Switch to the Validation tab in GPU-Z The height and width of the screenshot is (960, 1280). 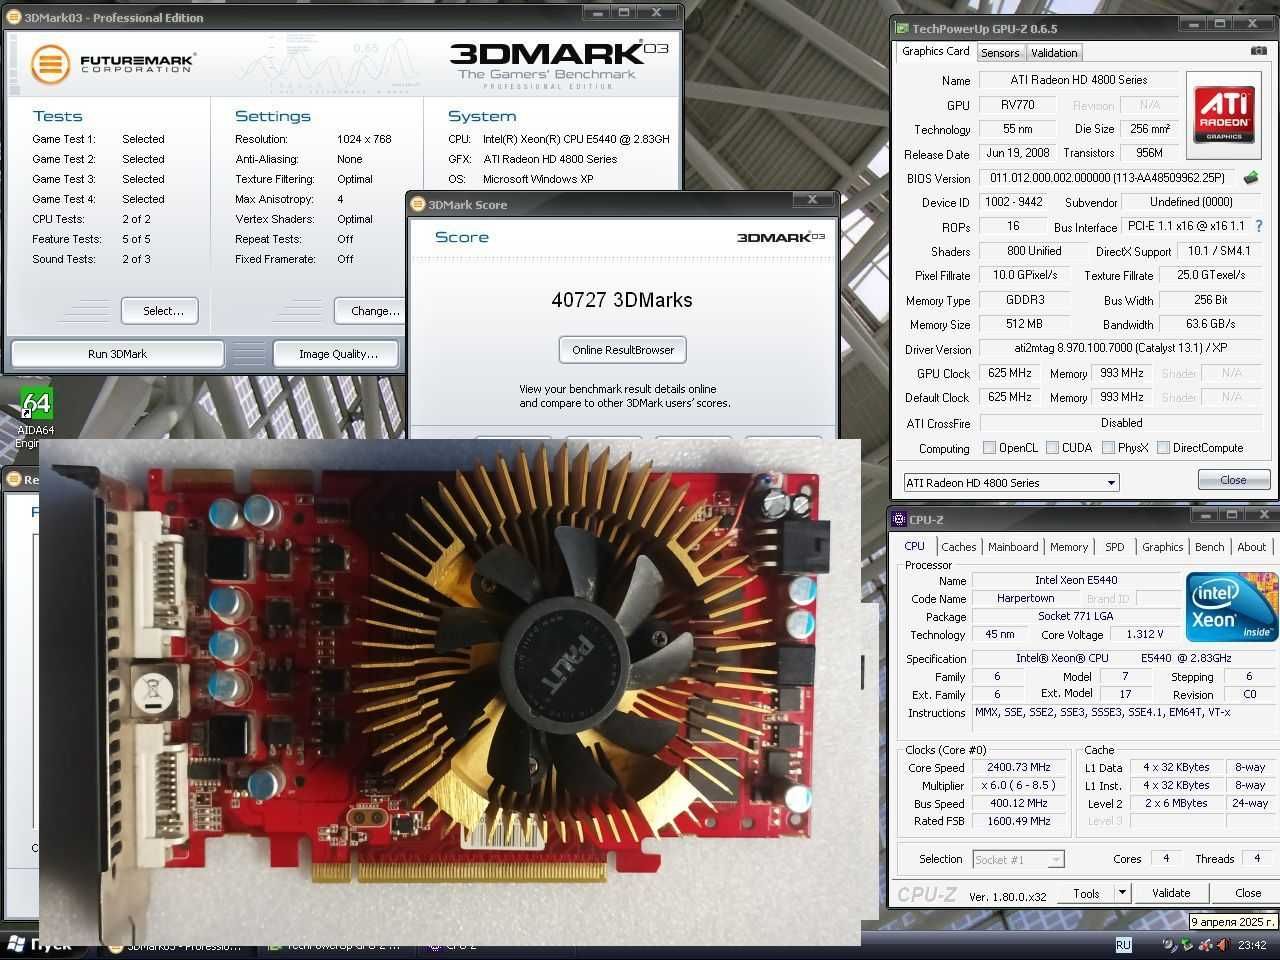1054,53
